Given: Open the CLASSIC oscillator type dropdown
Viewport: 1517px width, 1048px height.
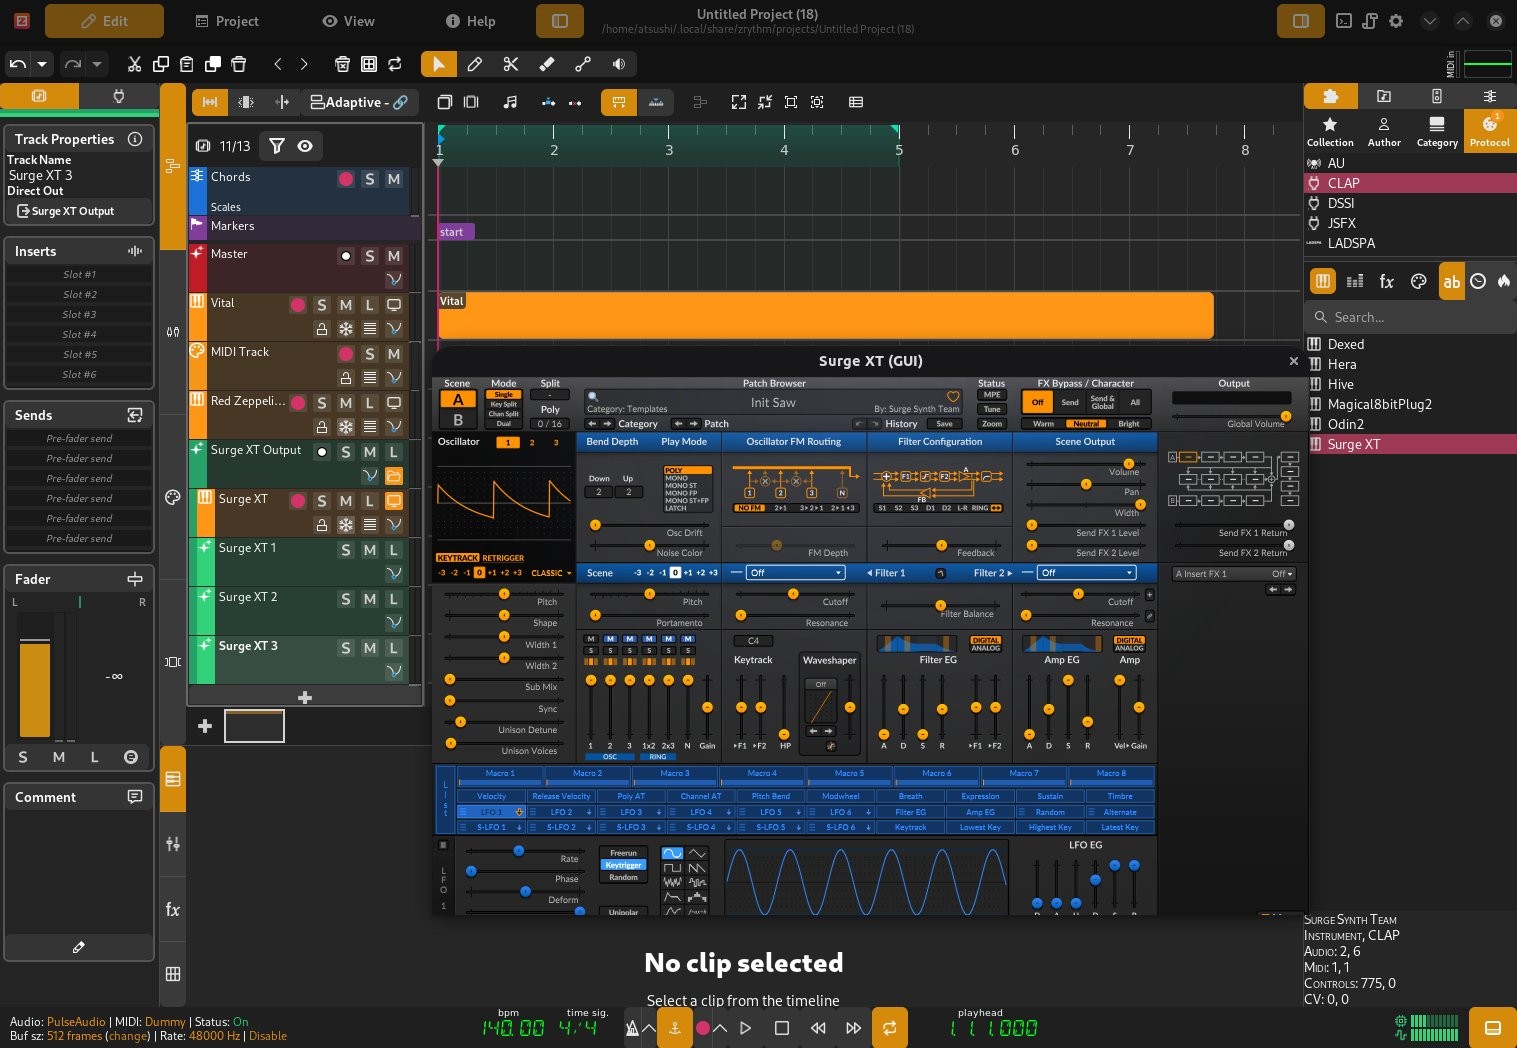Looking at the screenshot, I should coord(551,573).
